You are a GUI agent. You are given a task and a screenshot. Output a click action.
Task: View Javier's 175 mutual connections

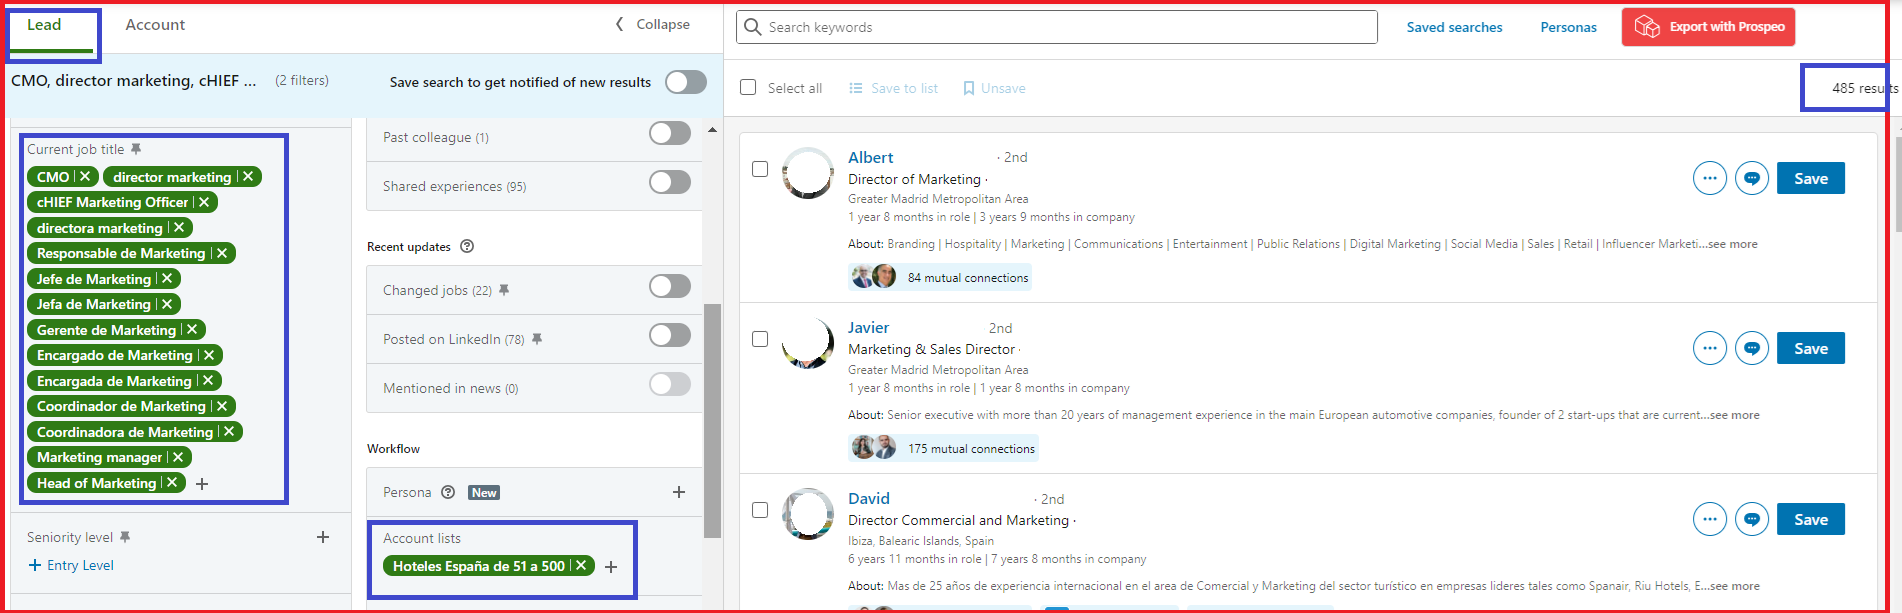click(943, 448)
